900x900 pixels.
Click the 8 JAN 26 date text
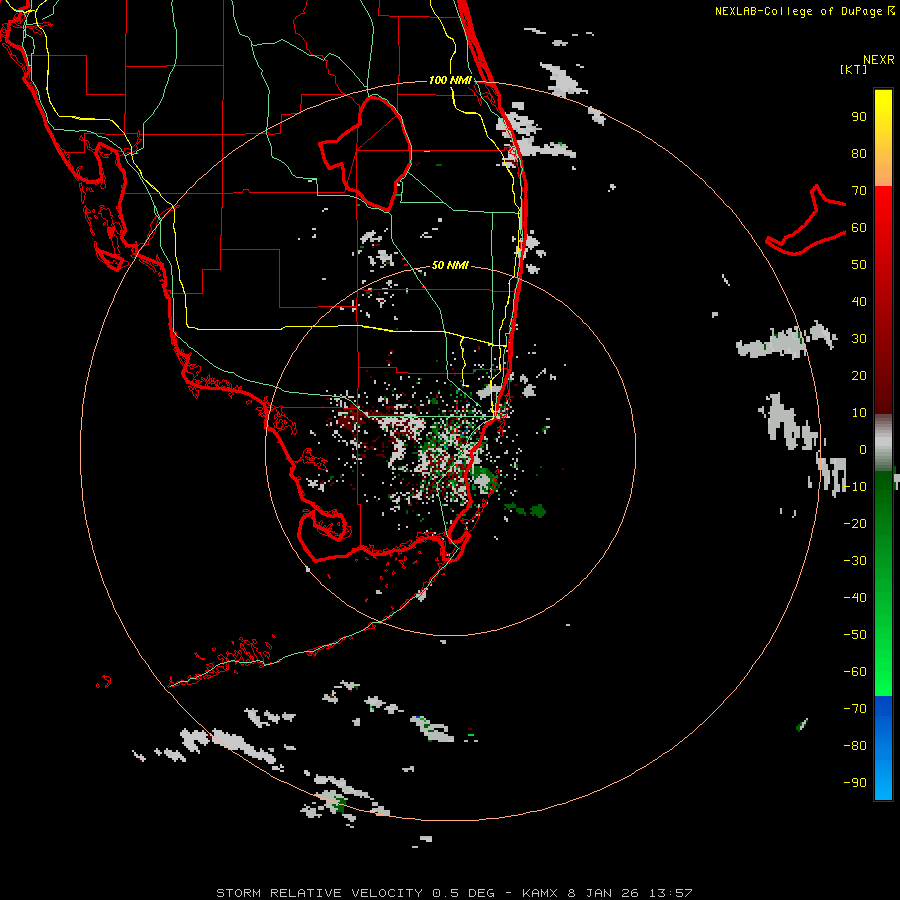click(604, 893)
